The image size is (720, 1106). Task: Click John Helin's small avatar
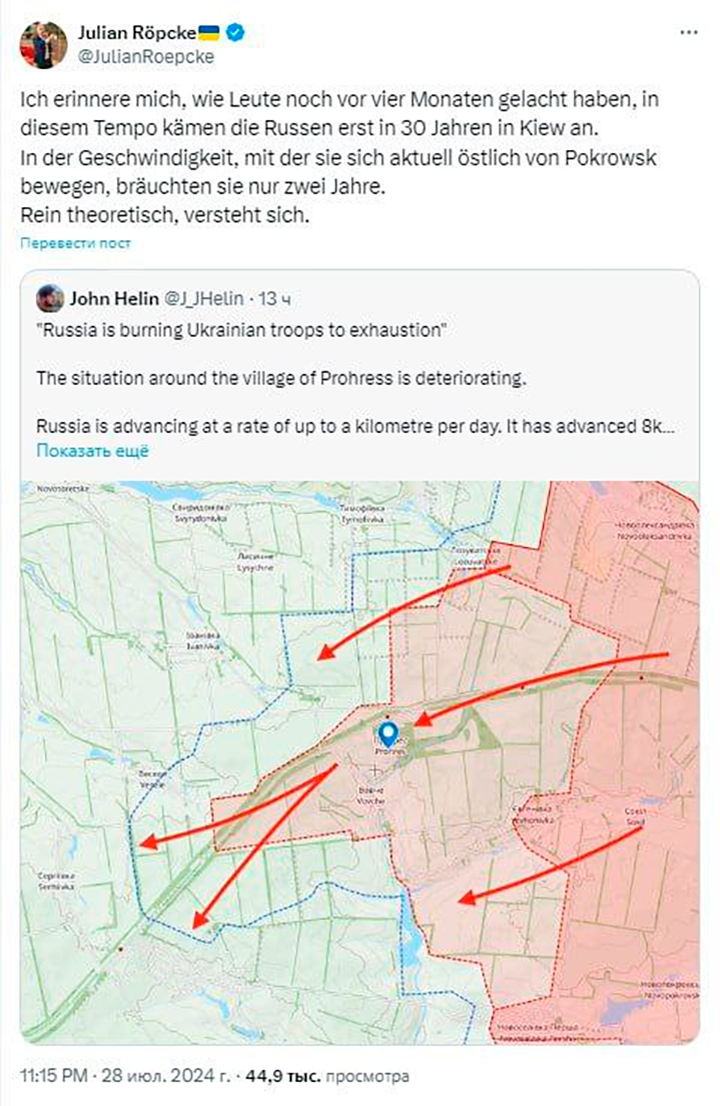click(49, 299)
